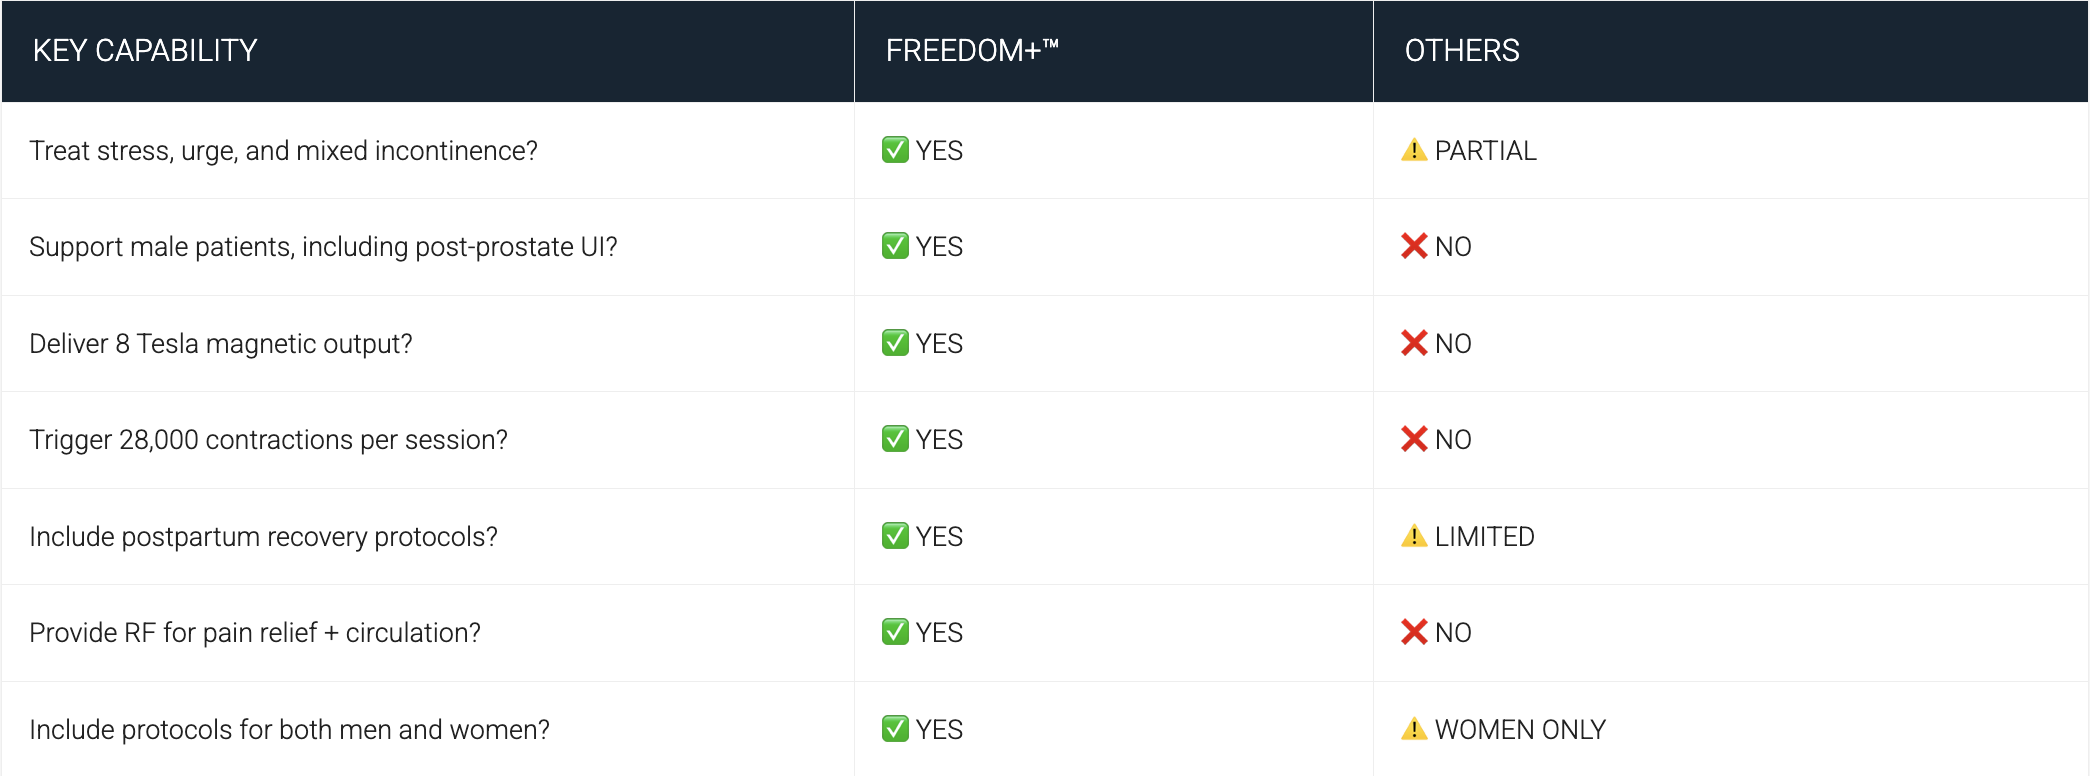2090x776 pixels.
Task: Click the red X in the RF pain relief row
Action: click(1414, 632)
